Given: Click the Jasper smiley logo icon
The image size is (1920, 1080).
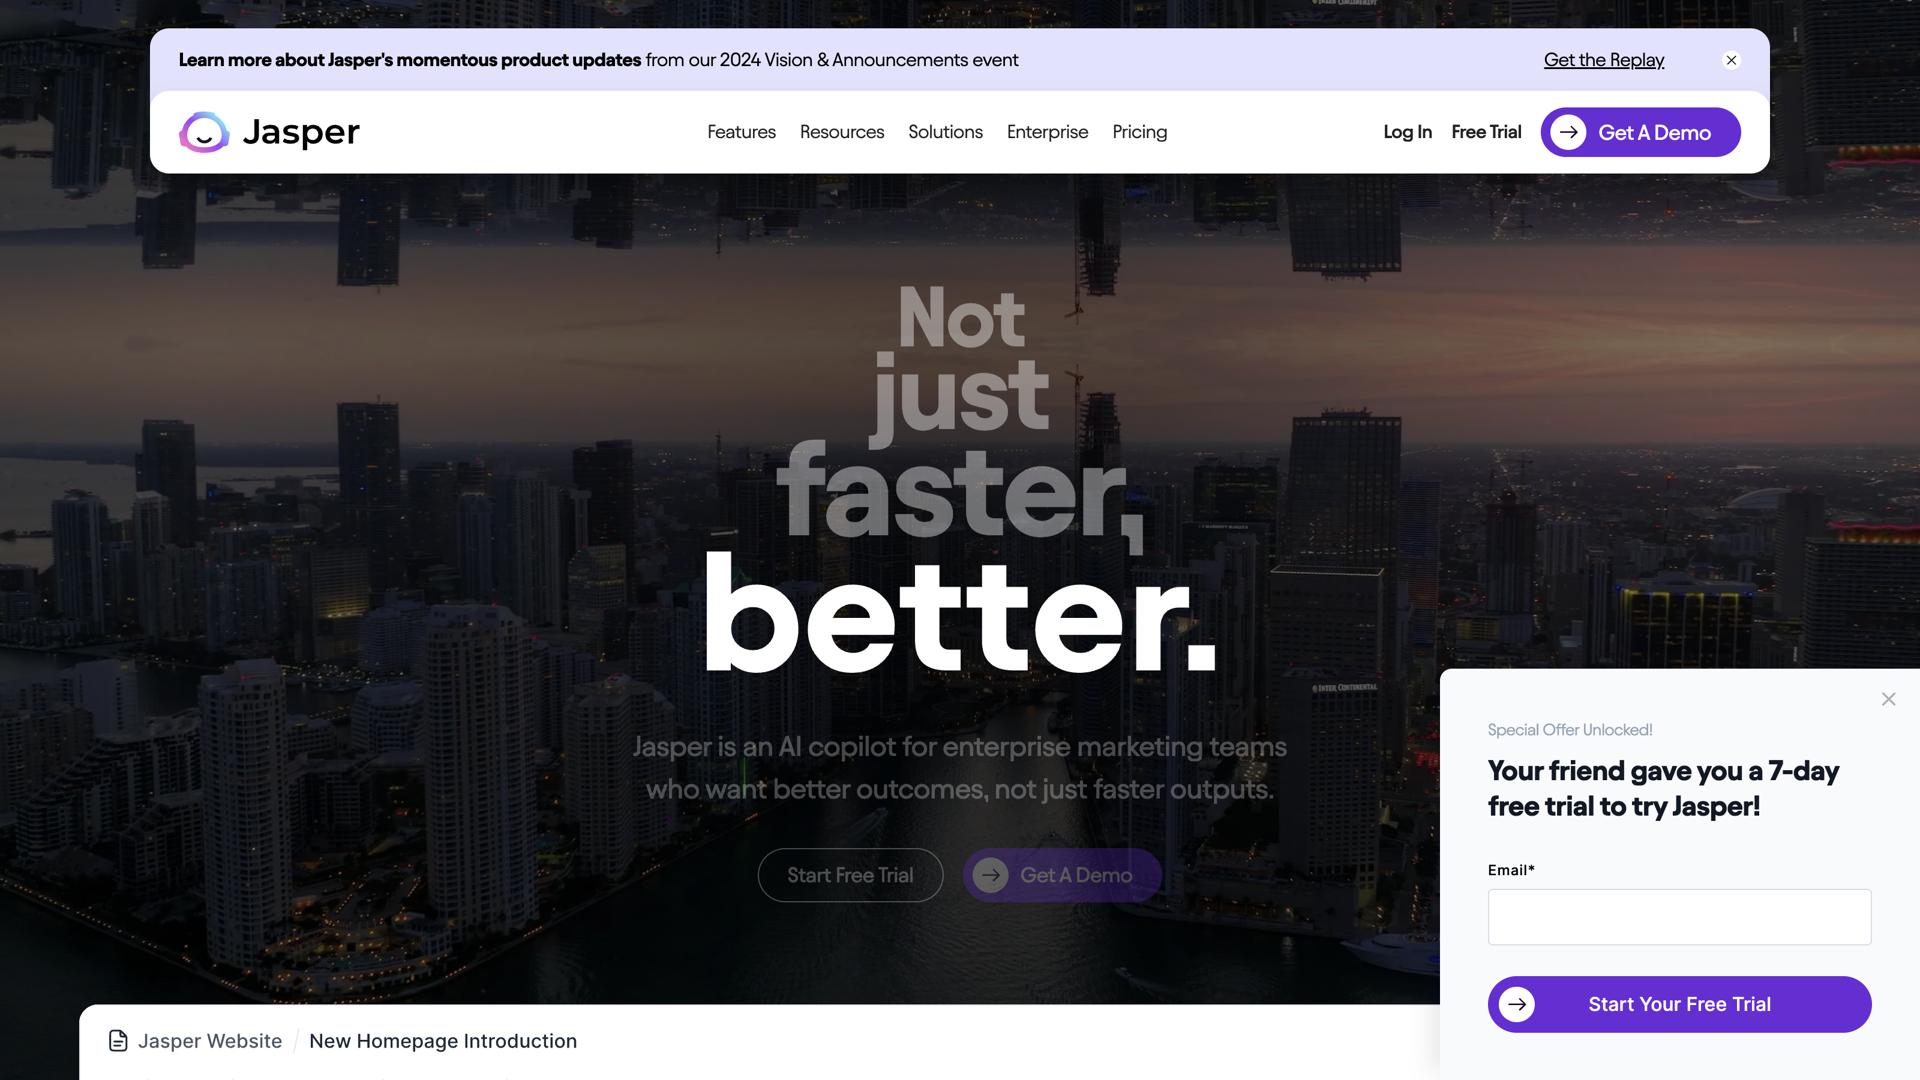Looking at the screenshot, I should point(204,132).
